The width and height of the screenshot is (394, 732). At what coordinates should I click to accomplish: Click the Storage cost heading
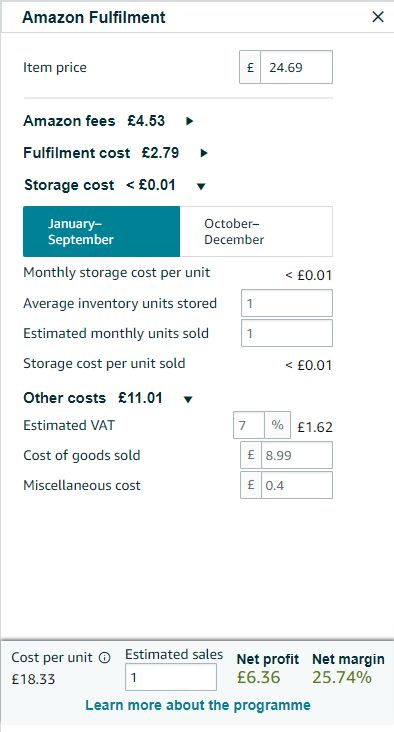coord(69,185)
